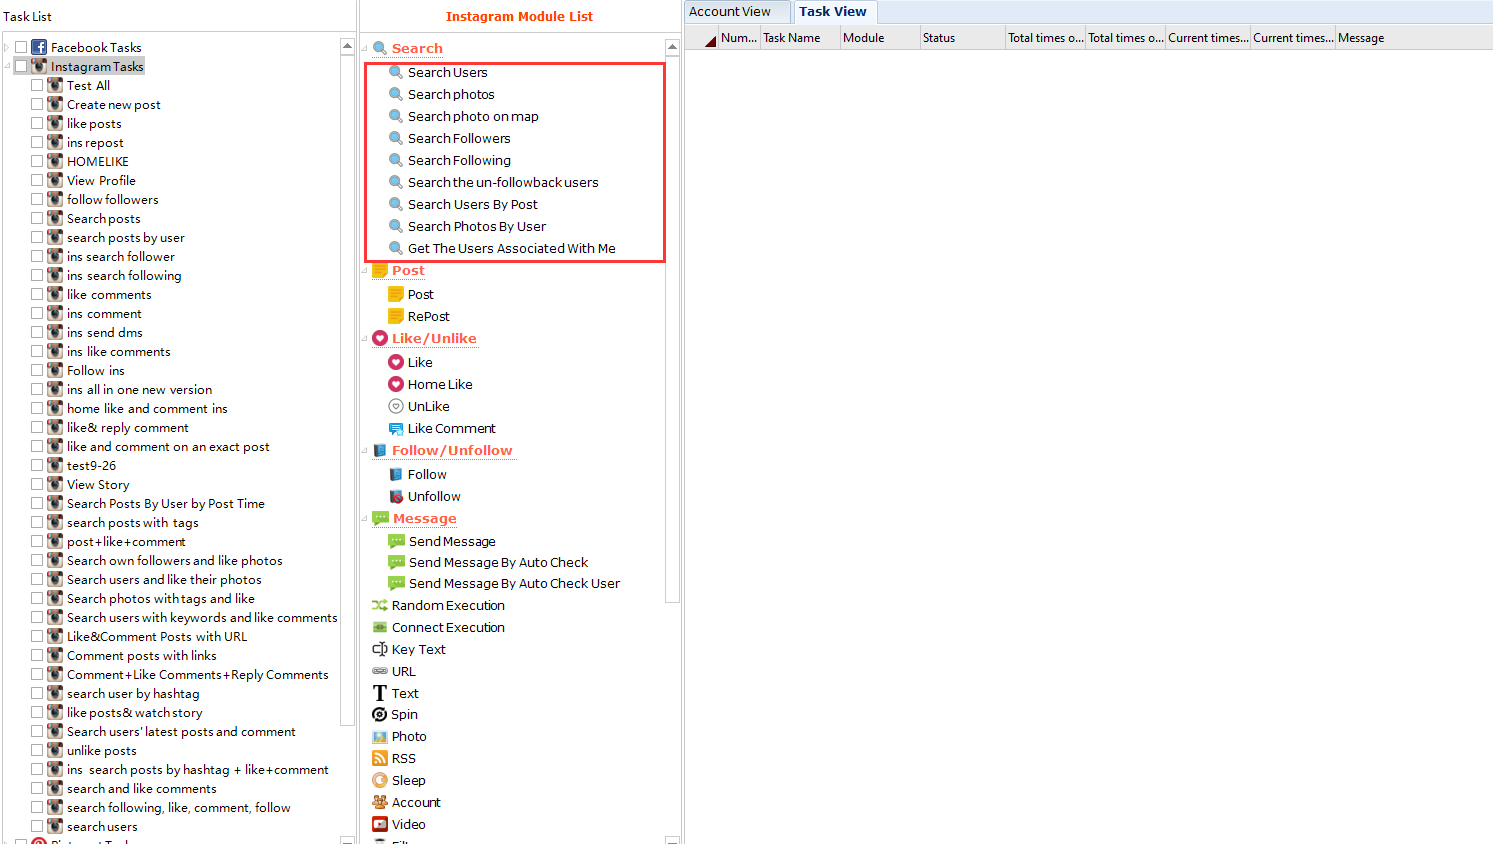The width and height of the screenshot is (1493, 844).
Task: Click the URL link icon
Action: pyautogui.click(x=380, y=671)
